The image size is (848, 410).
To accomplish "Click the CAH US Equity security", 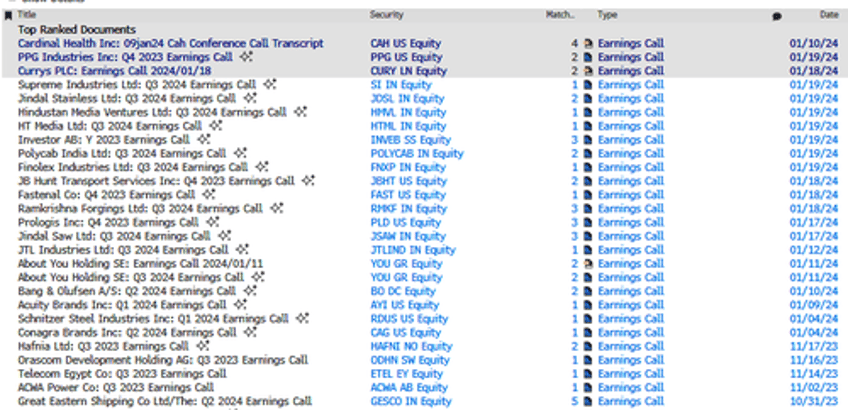I will (406, 43).
